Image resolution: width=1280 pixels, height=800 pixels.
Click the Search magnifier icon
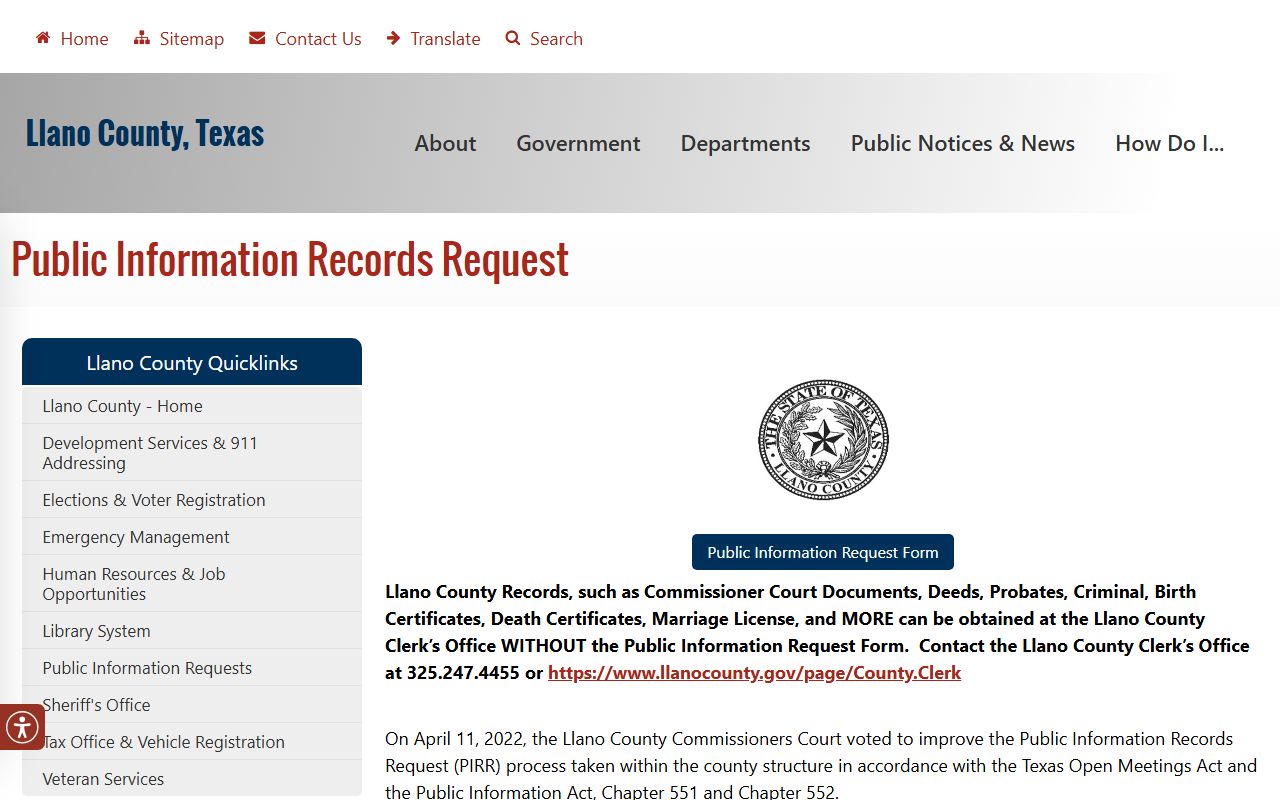[x=513, y=38]
